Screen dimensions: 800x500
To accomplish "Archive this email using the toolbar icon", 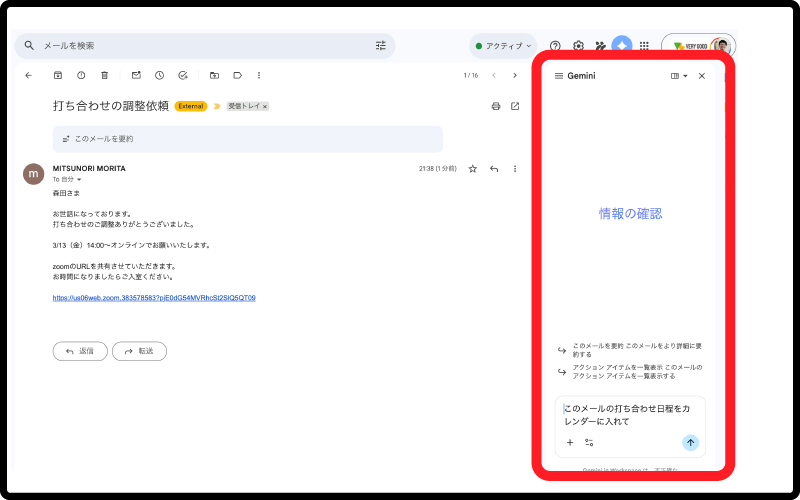I will pos(58,75).
